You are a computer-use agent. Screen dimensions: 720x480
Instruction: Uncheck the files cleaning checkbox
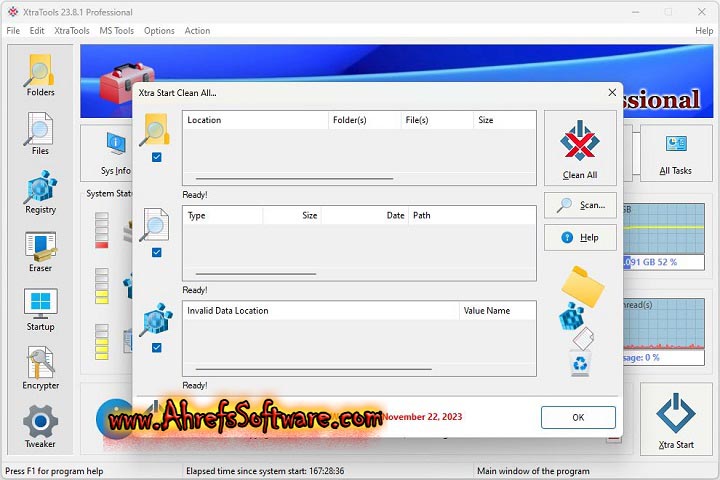tap(157, 252)
